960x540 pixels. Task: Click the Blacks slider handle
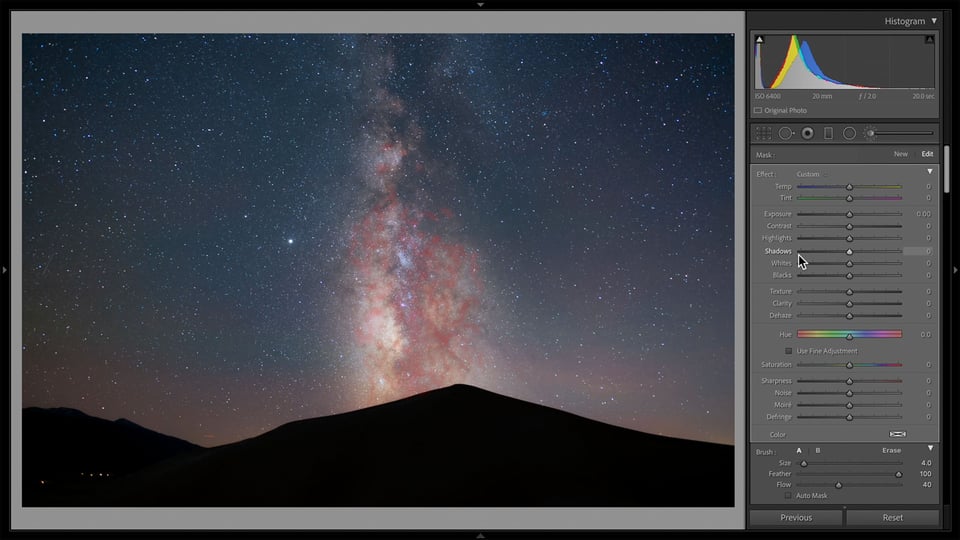click(849, 276)
